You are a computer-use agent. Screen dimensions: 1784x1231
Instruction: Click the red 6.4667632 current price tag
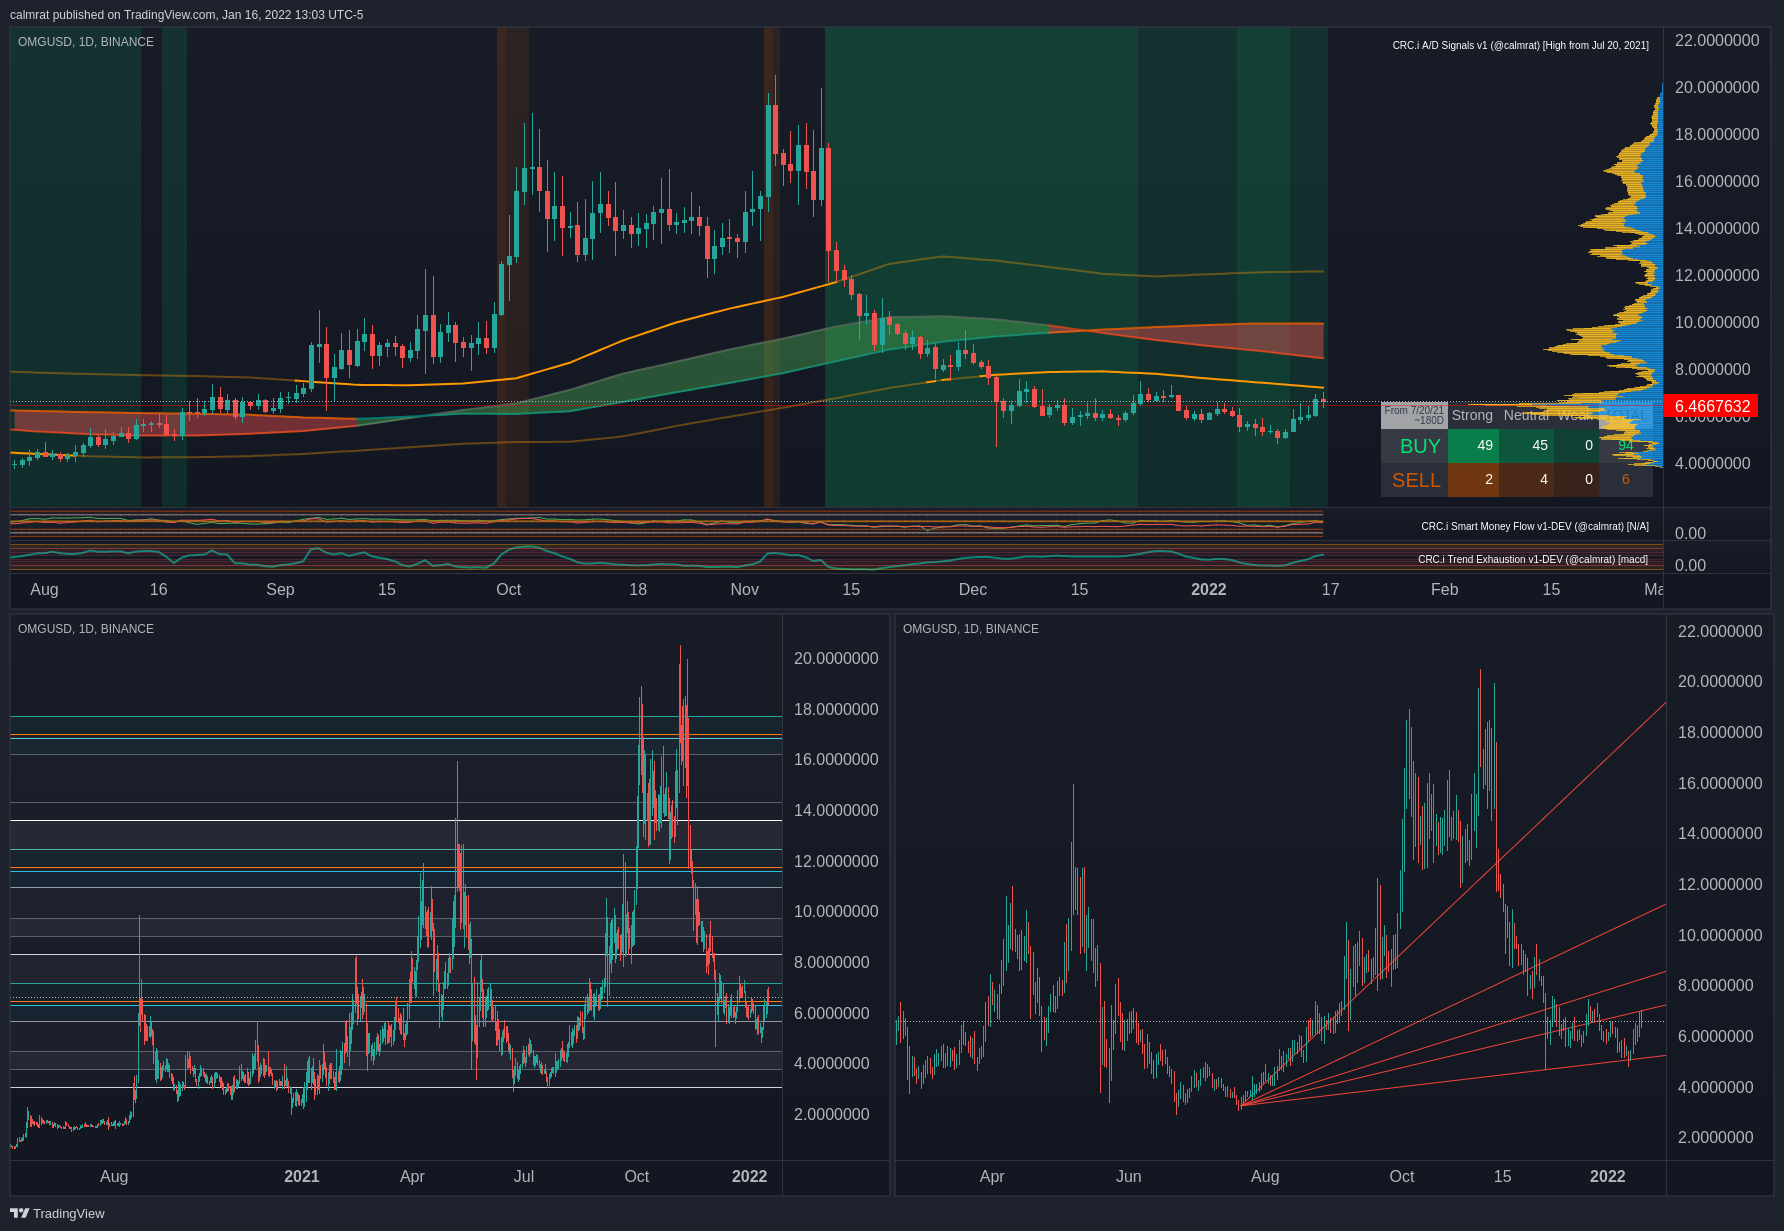pos(1712,406)
